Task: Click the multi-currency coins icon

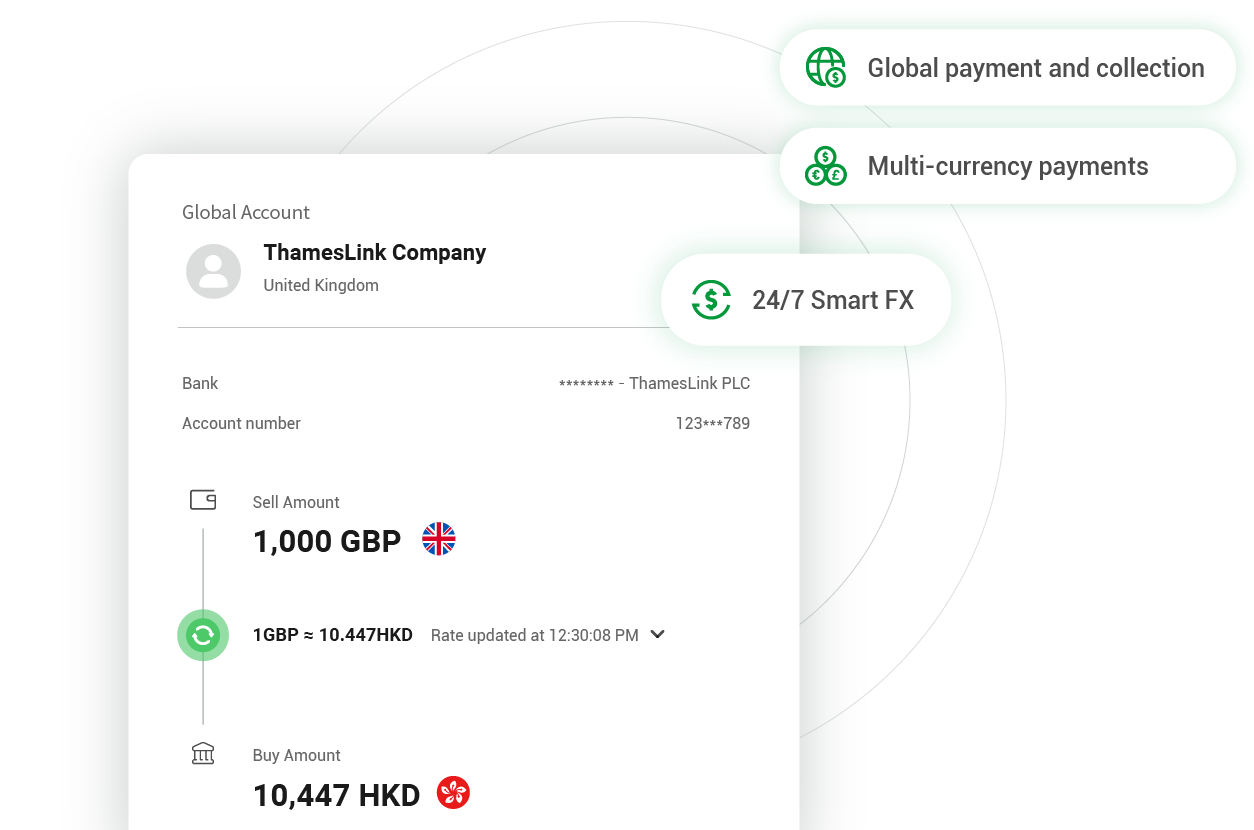Action: pos(826,166)
